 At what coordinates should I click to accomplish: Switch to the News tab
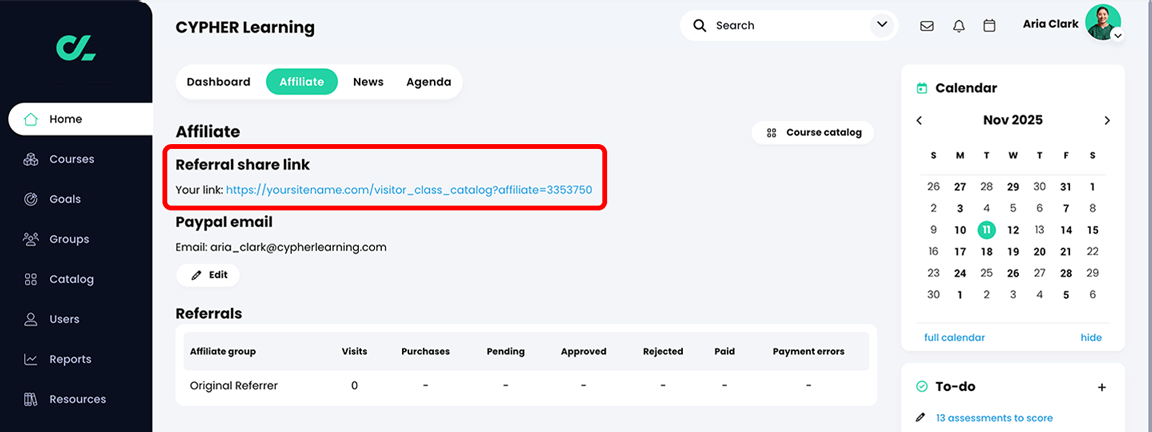pos(368,82)
